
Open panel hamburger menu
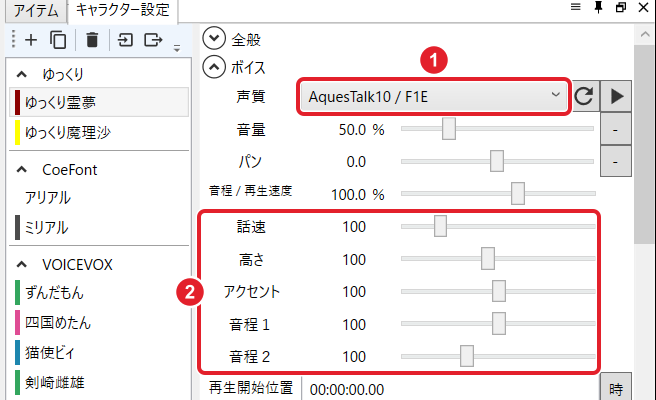click(x=576, y=7)
